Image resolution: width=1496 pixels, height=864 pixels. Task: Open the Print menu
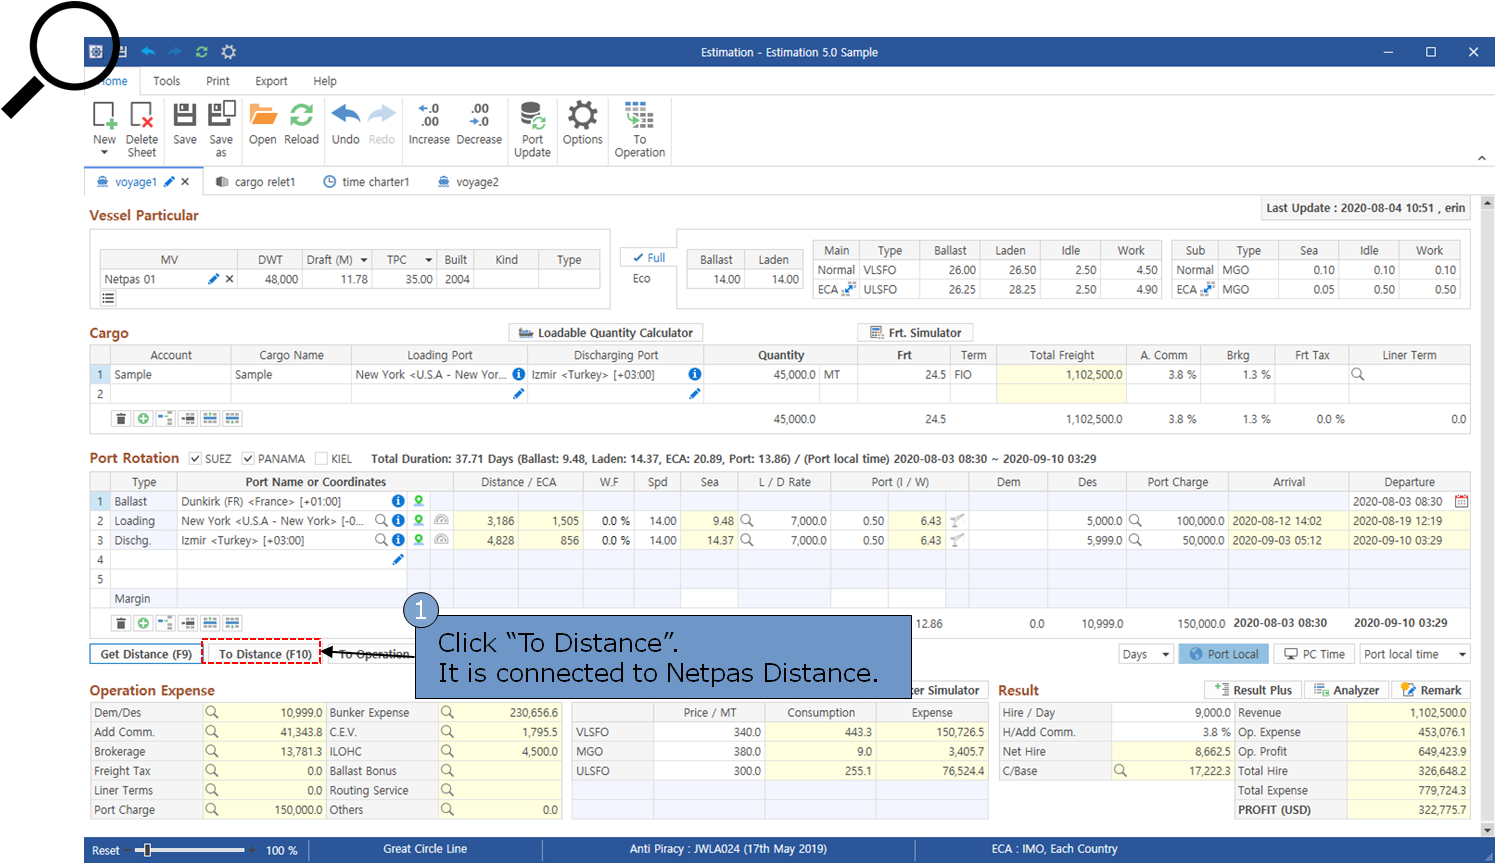(x=218, y=81)
